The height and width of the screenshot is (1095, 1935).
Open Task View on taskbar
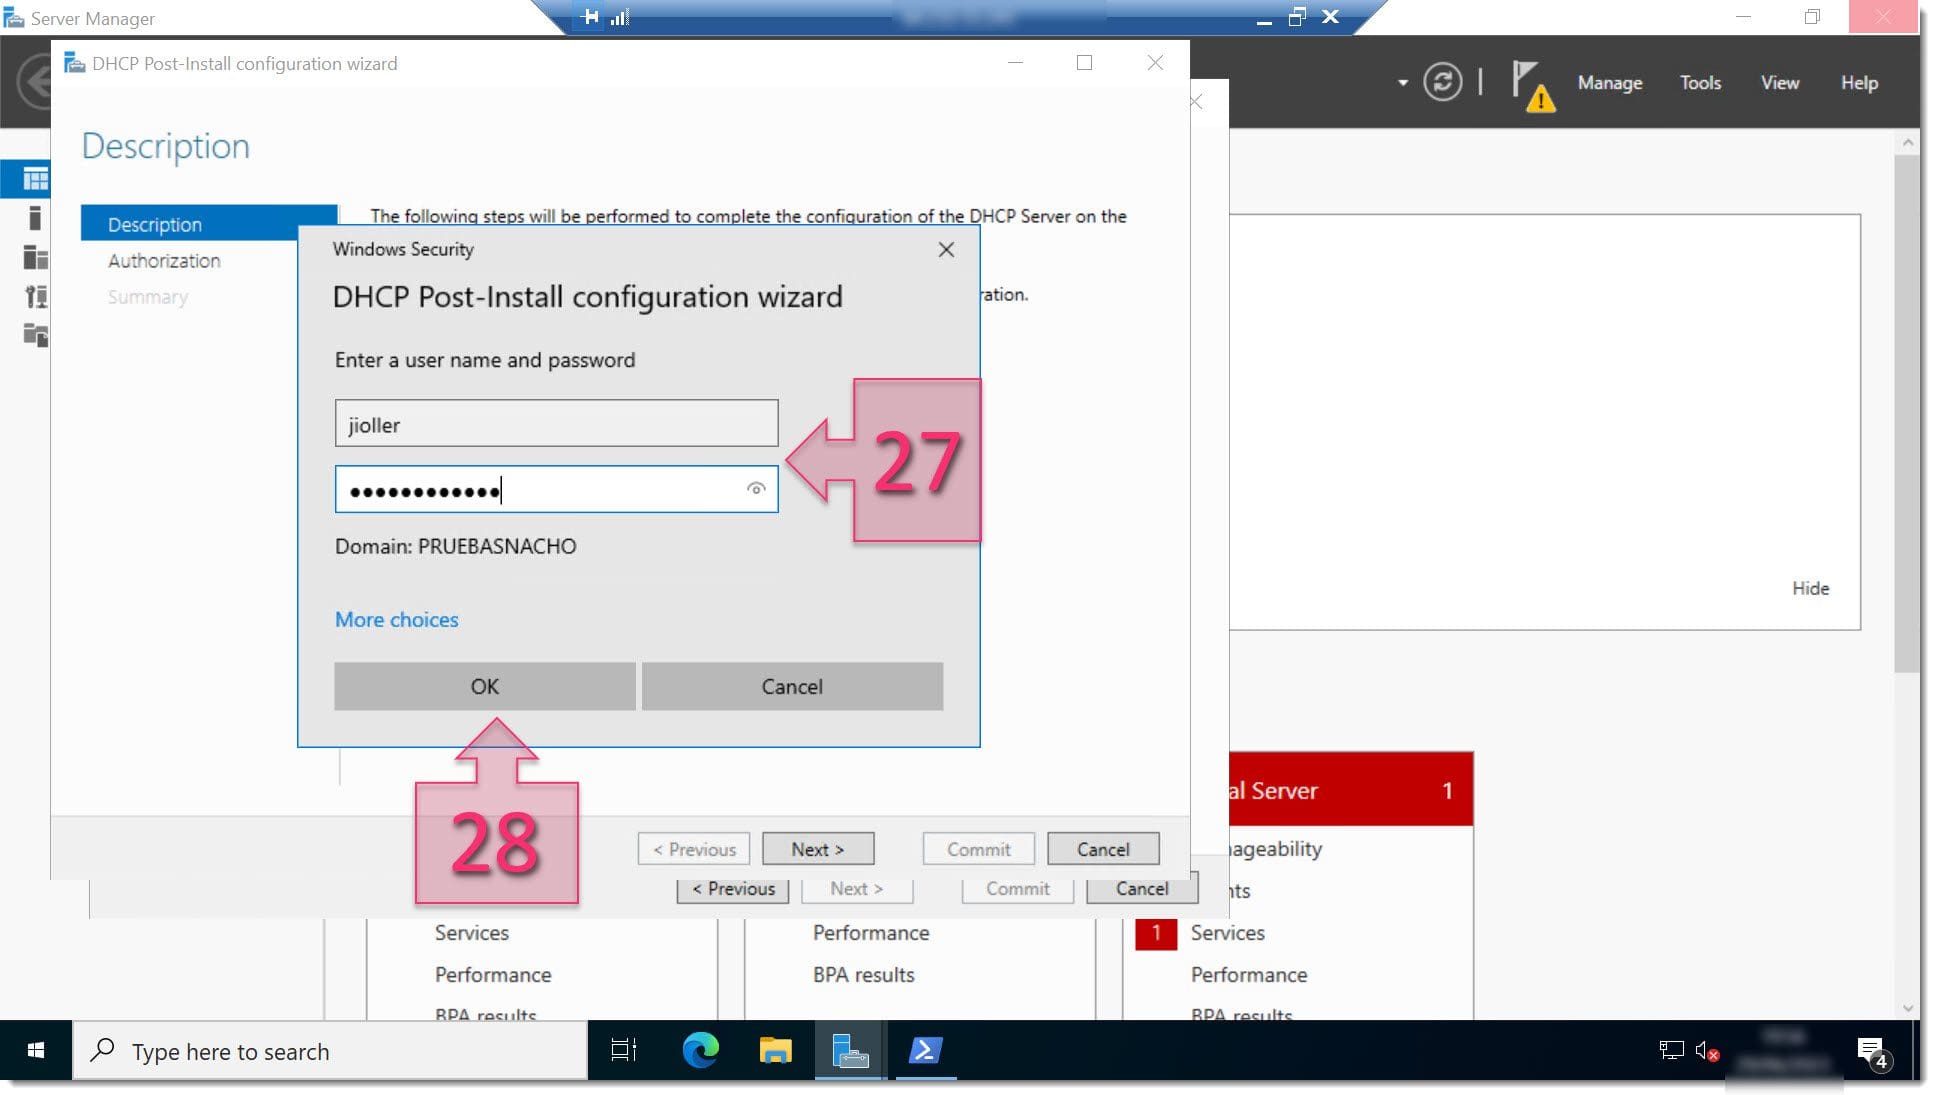click(623, 1050)
